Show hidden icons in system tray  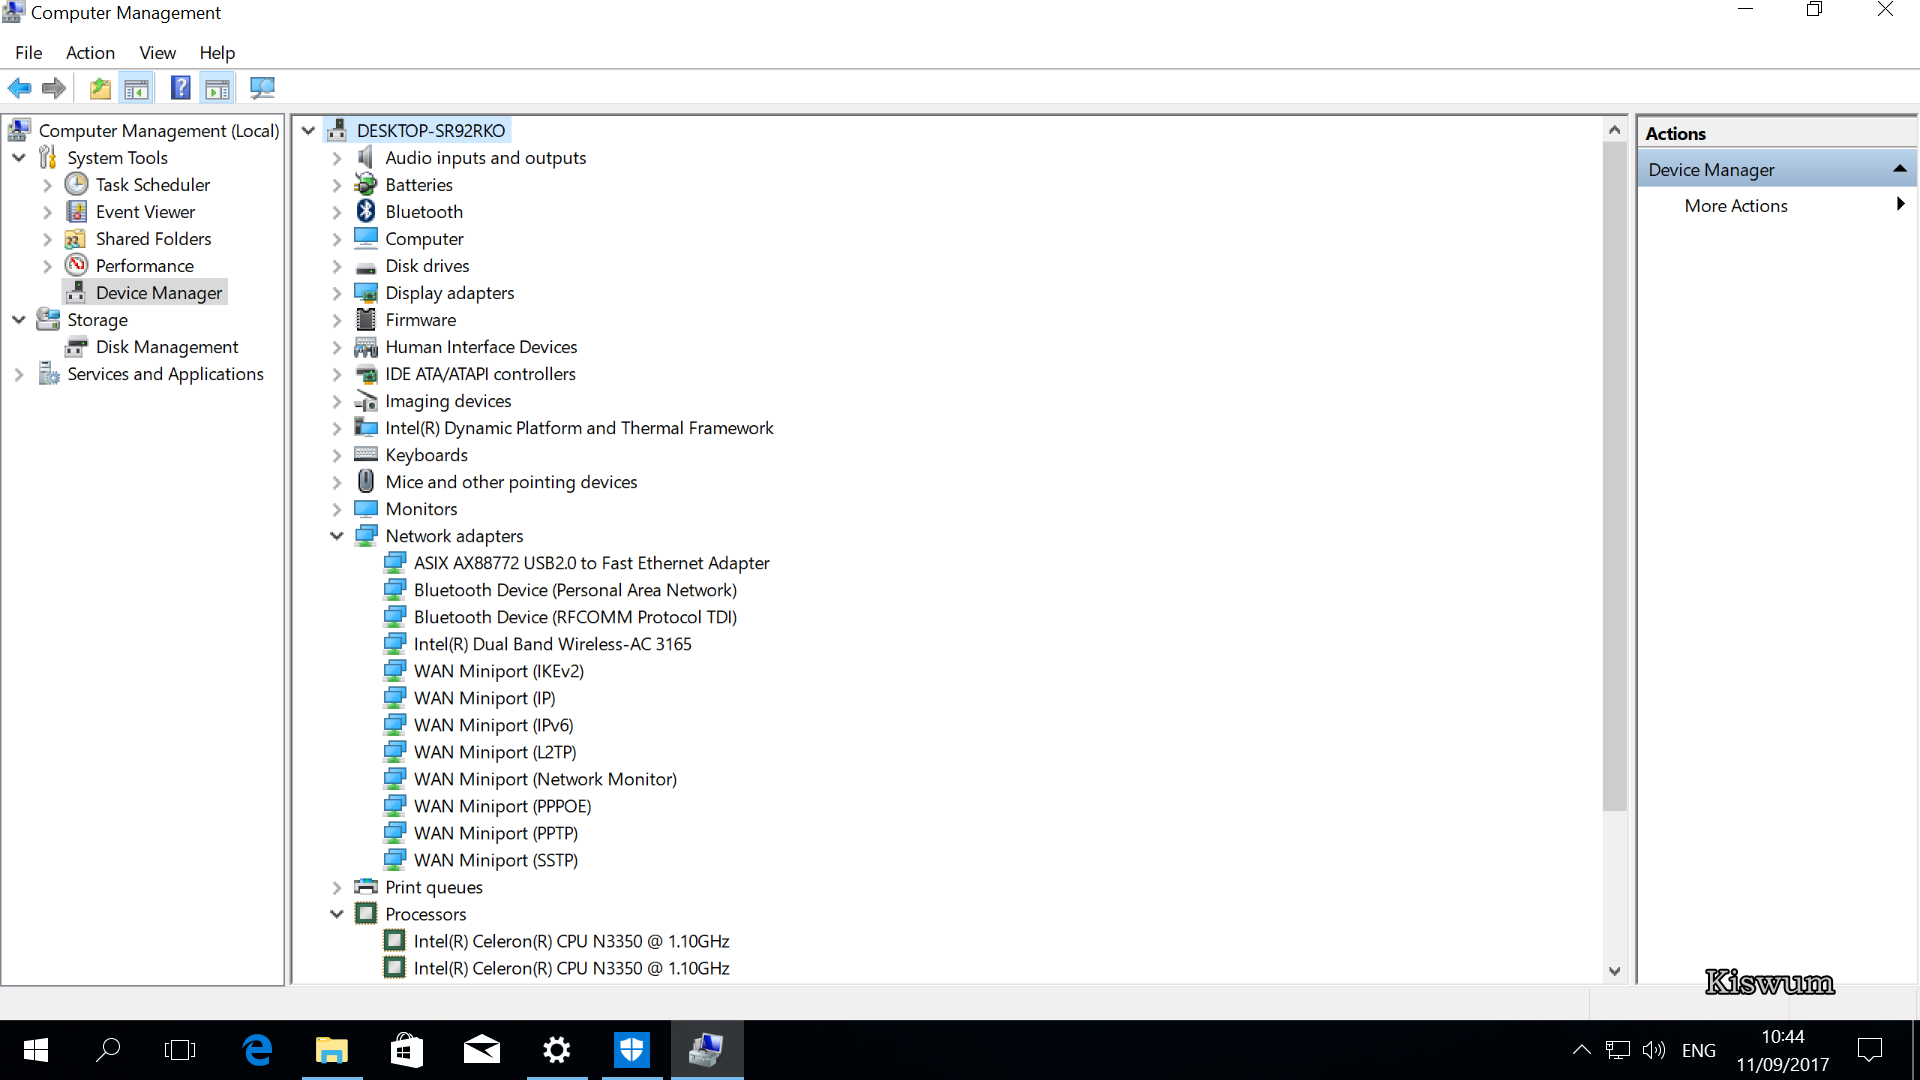pyautogui.click(x=1581, y=1050)
